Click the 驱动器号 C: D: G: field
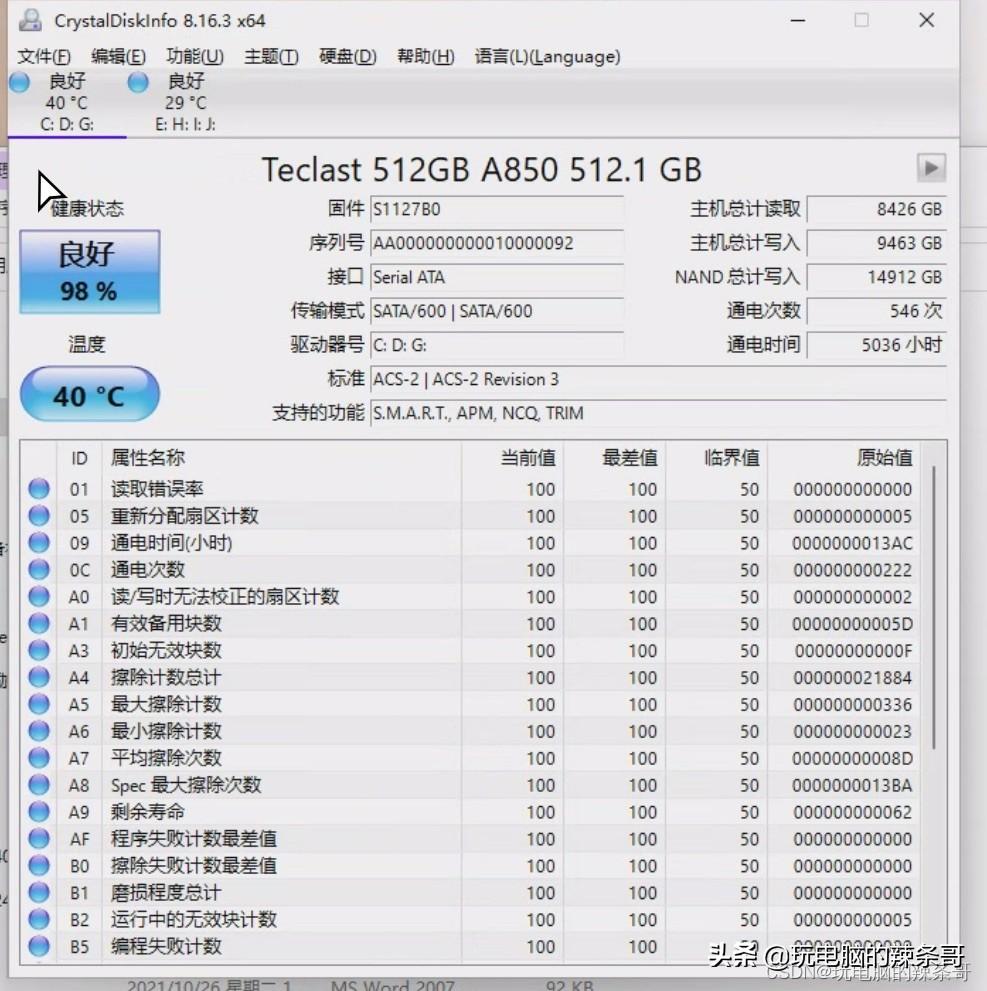The image size is (987, 991). point(497,345)
